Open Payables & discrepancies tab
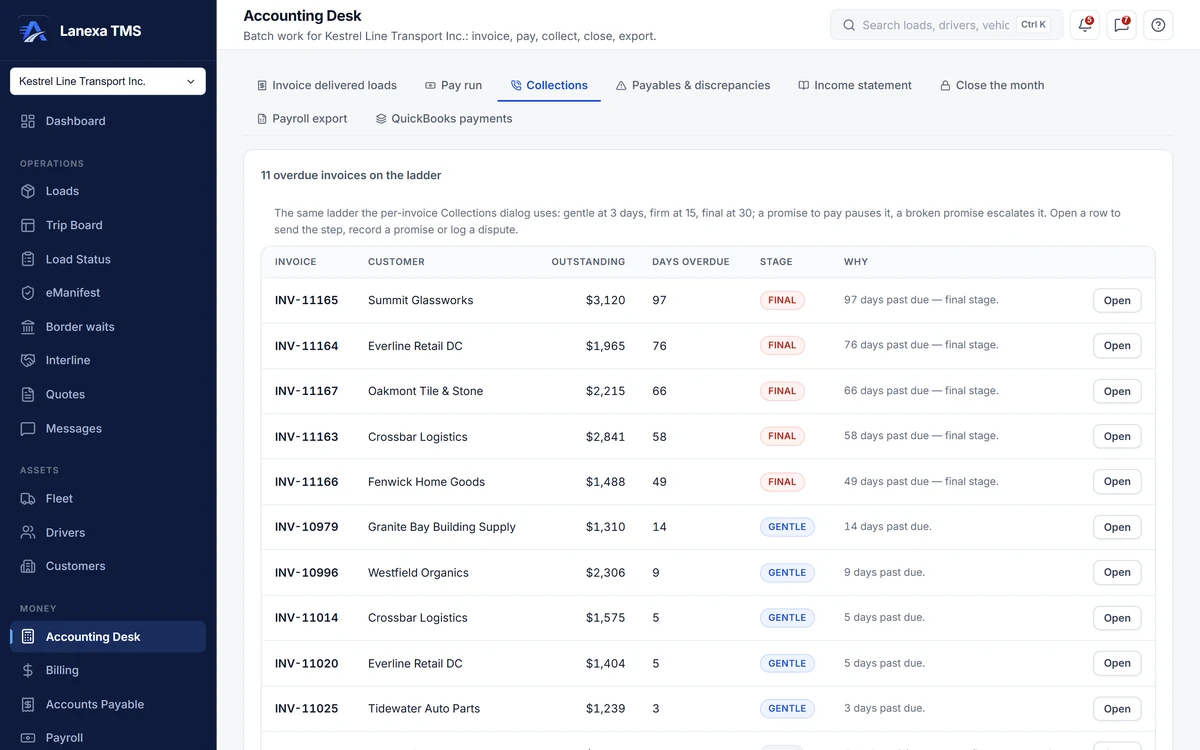The height and width of the screenshot is (750, 1200). (x=693, y=85)
